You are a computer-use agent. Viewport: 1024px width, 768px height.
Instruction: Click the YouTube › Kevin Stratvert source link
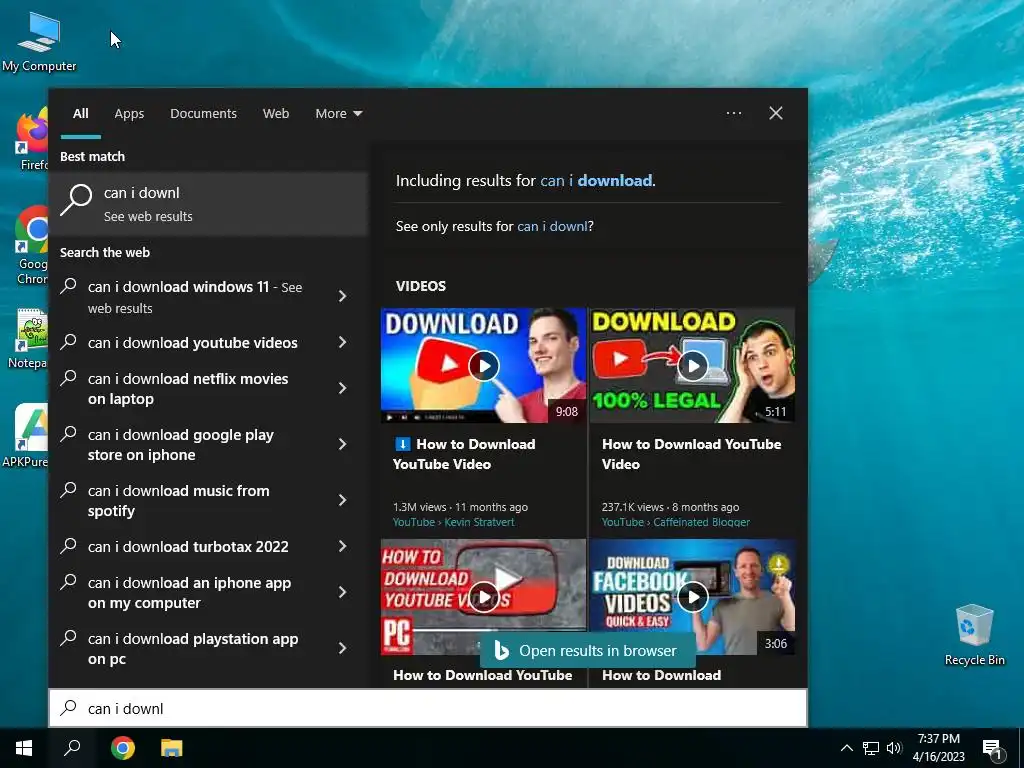[x=453, y=522]
